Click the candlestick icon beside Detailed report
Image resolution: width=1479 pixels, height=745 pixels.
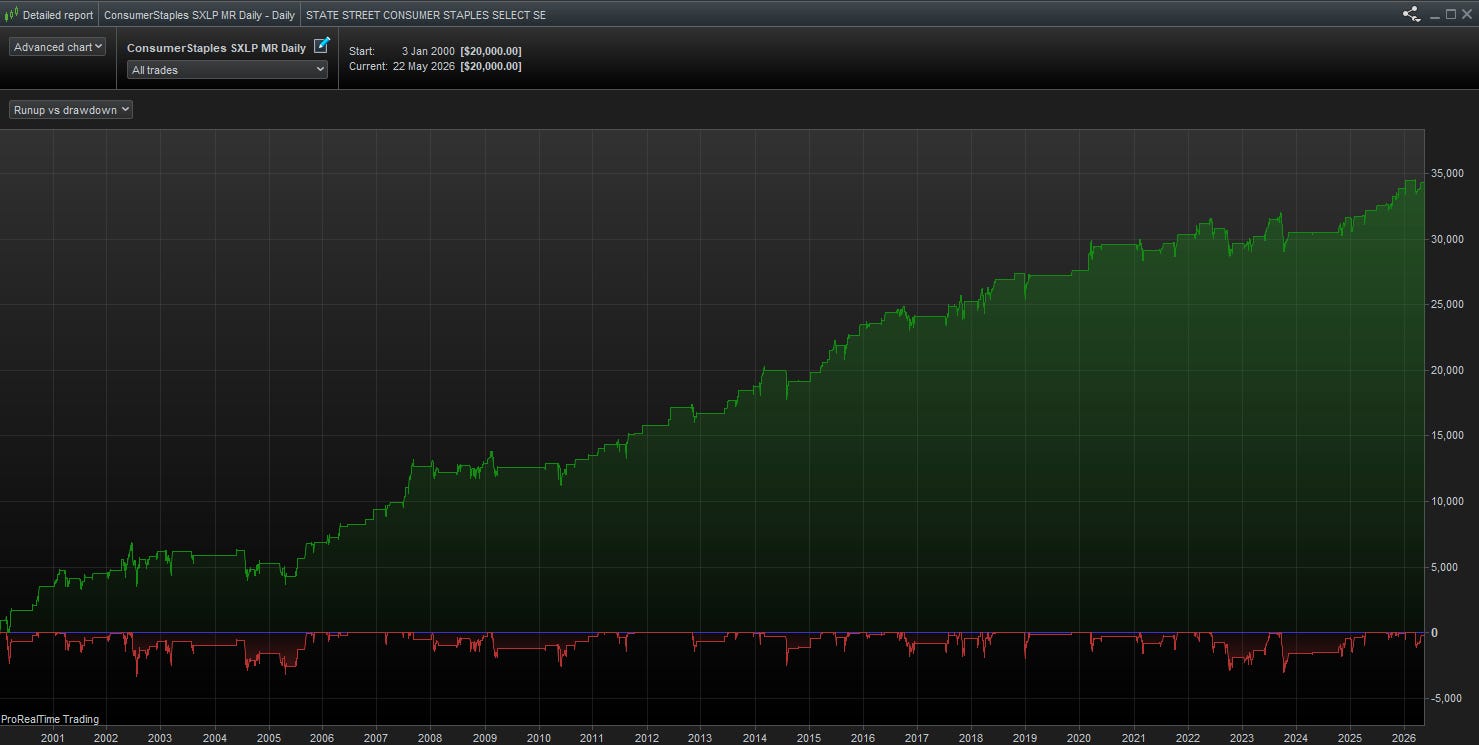click(x=11, y=15)
